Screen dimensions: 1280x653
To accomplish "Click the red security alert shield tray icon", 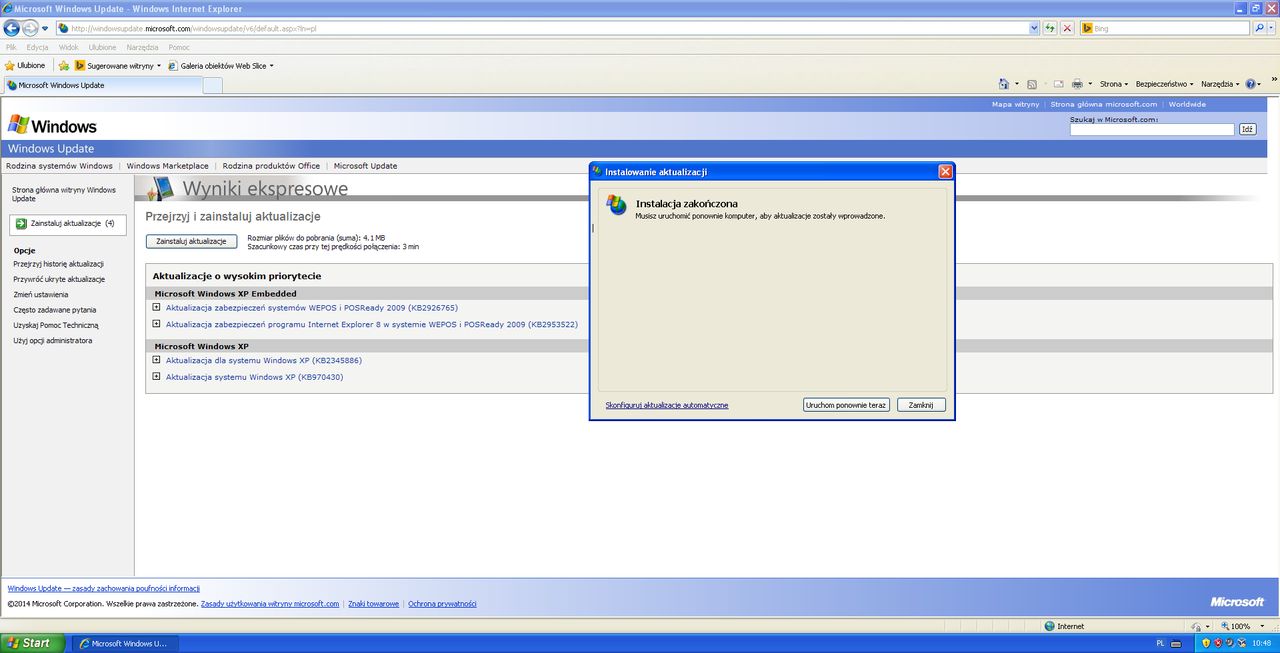I will pyautogui.click(x=1219, y=643).
